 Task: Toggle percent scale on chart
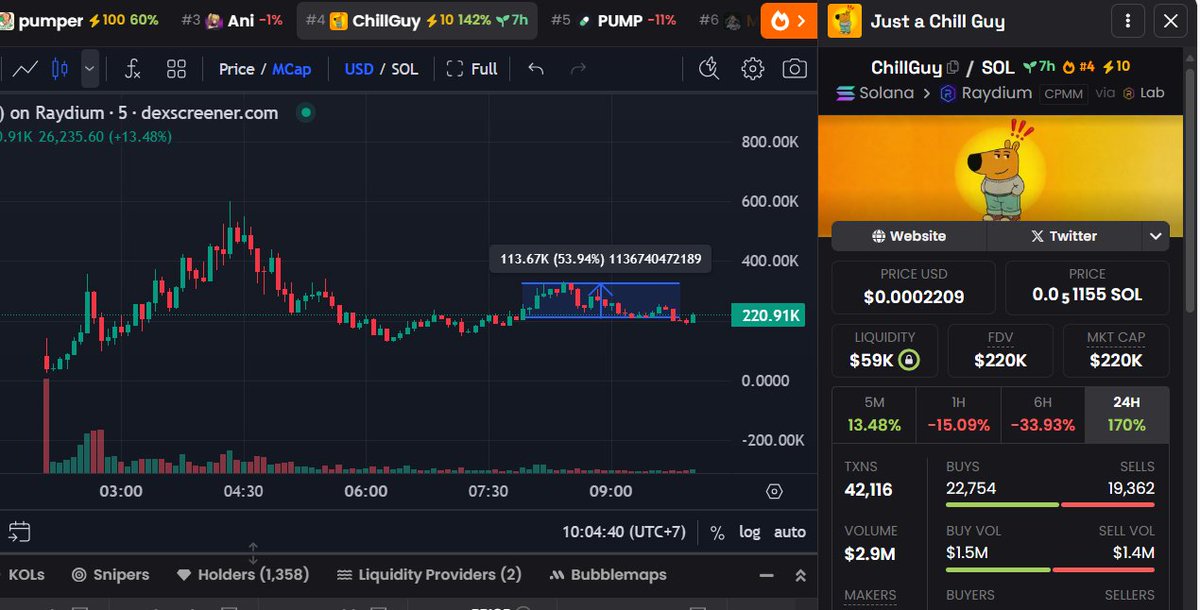click(x=717, y=532)
